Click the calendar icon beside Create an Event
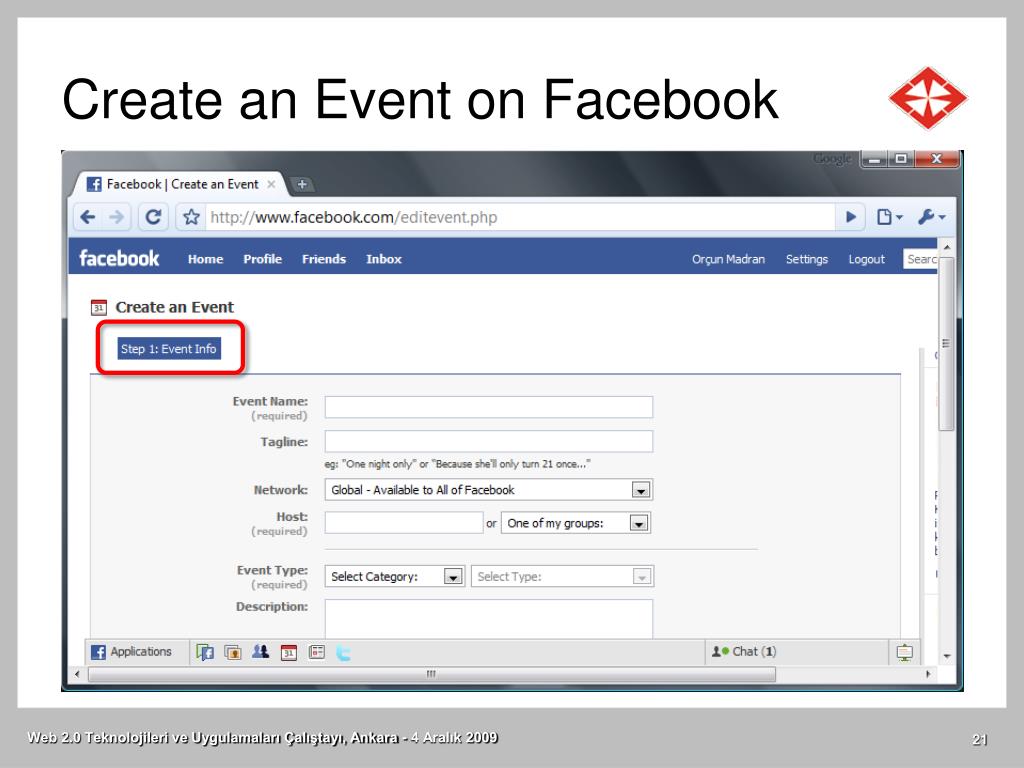1024x768 pixels. (x=99, y=307)
